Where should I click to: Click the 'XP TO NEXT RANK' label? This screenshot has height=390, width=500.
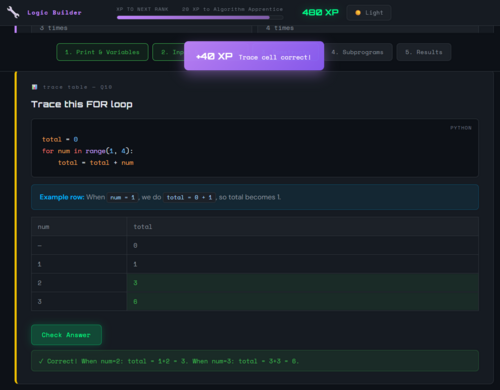[x=142, y=9]
